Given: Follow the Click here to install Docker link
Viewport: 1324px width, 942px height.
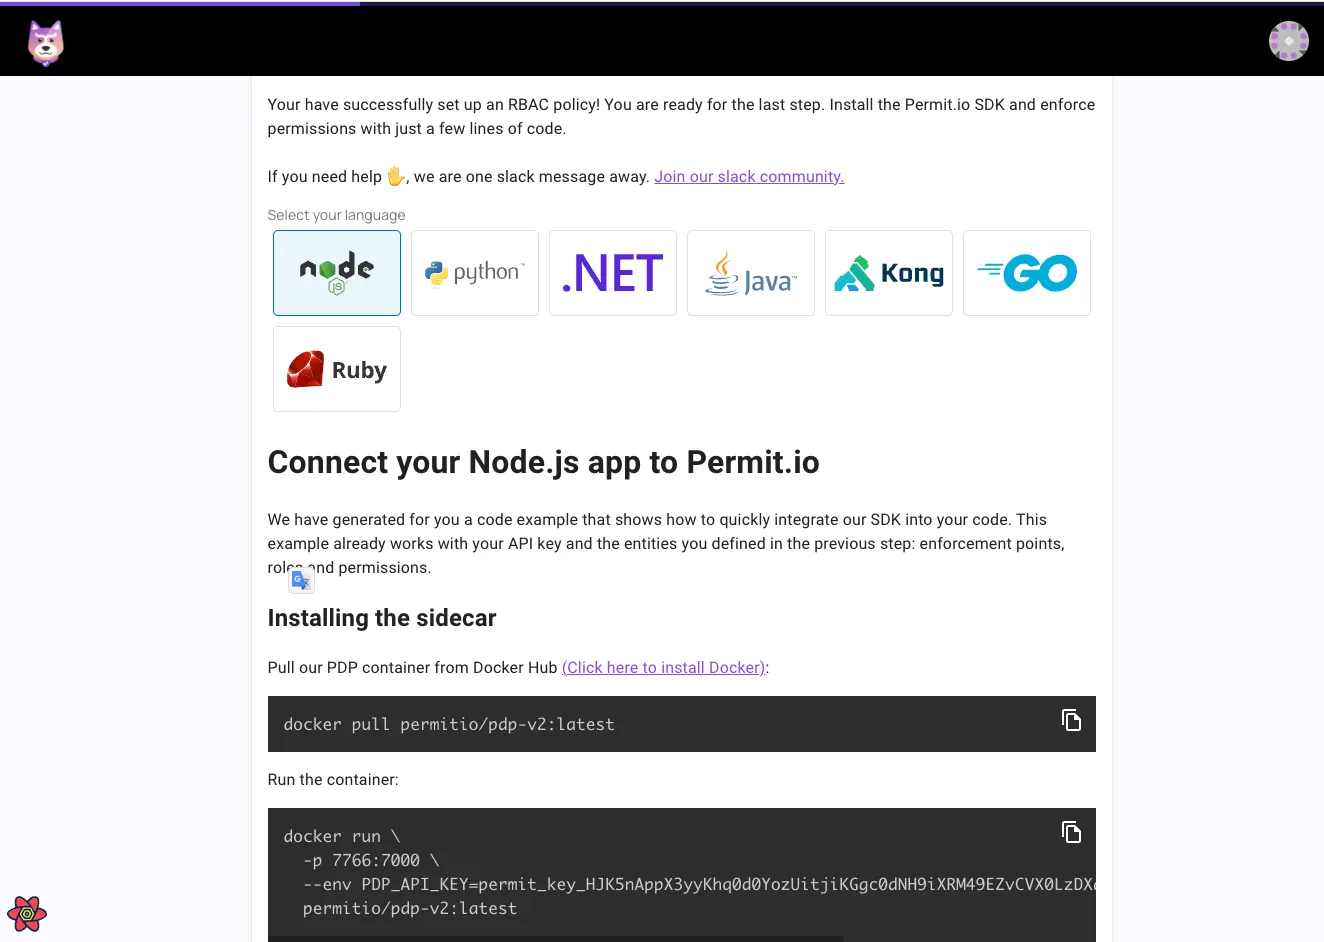Looking at the screenshot, I should [664, 668].
